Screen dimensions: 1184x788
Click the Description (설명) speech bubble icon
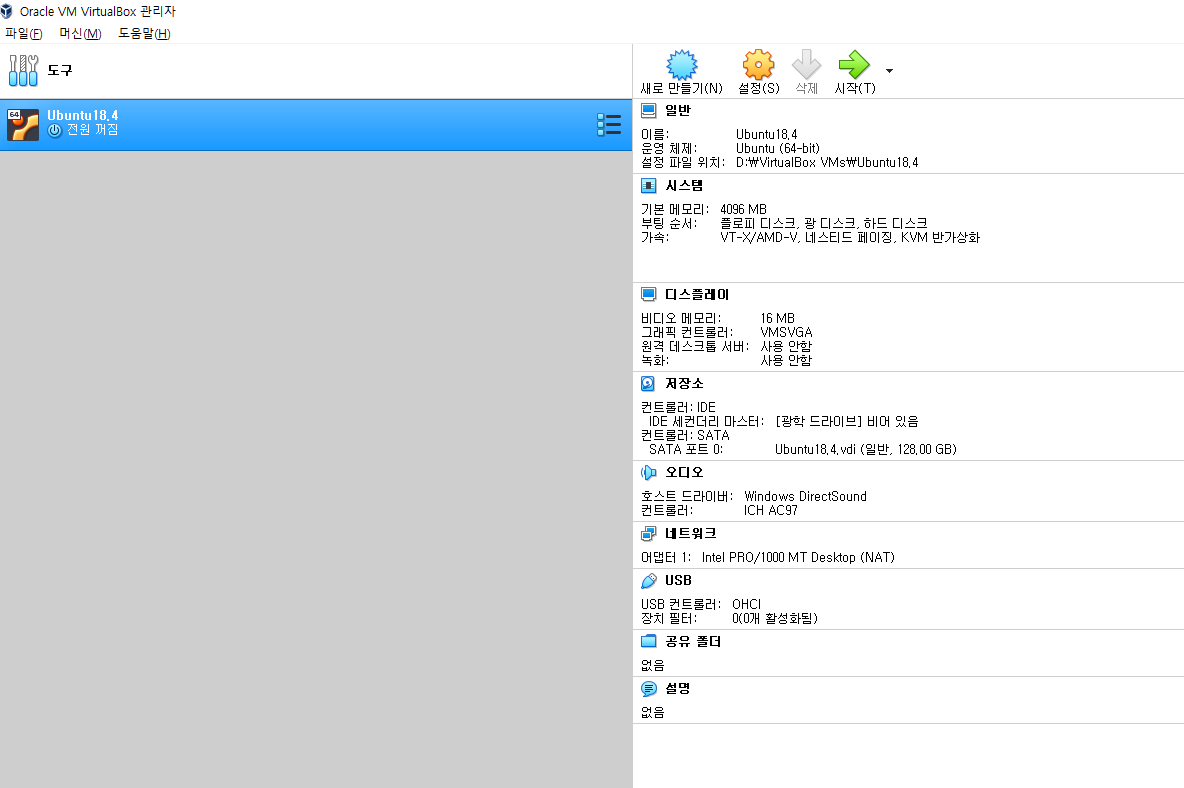pos(649,688)
